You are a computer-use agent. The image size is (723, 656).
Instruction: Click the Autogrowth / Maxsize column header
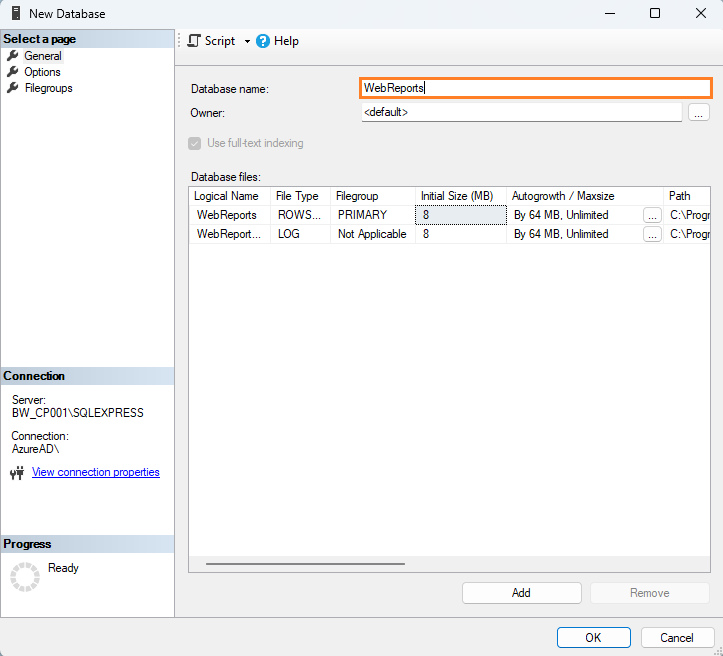[585, 196]
